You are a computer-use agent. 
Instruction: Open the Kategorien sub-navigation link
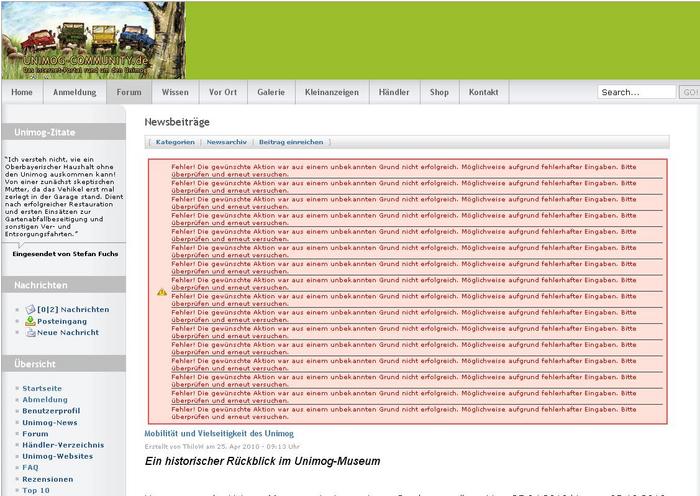pos(175,143)
